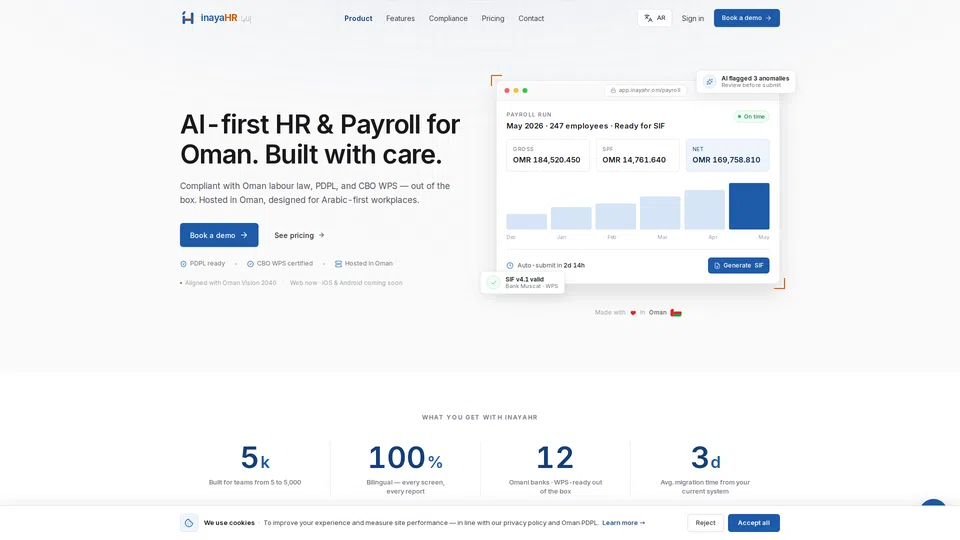The width and height of the screenshot is (960, 540).
Task: Click the On time status badge
Action: coord(751,116)
